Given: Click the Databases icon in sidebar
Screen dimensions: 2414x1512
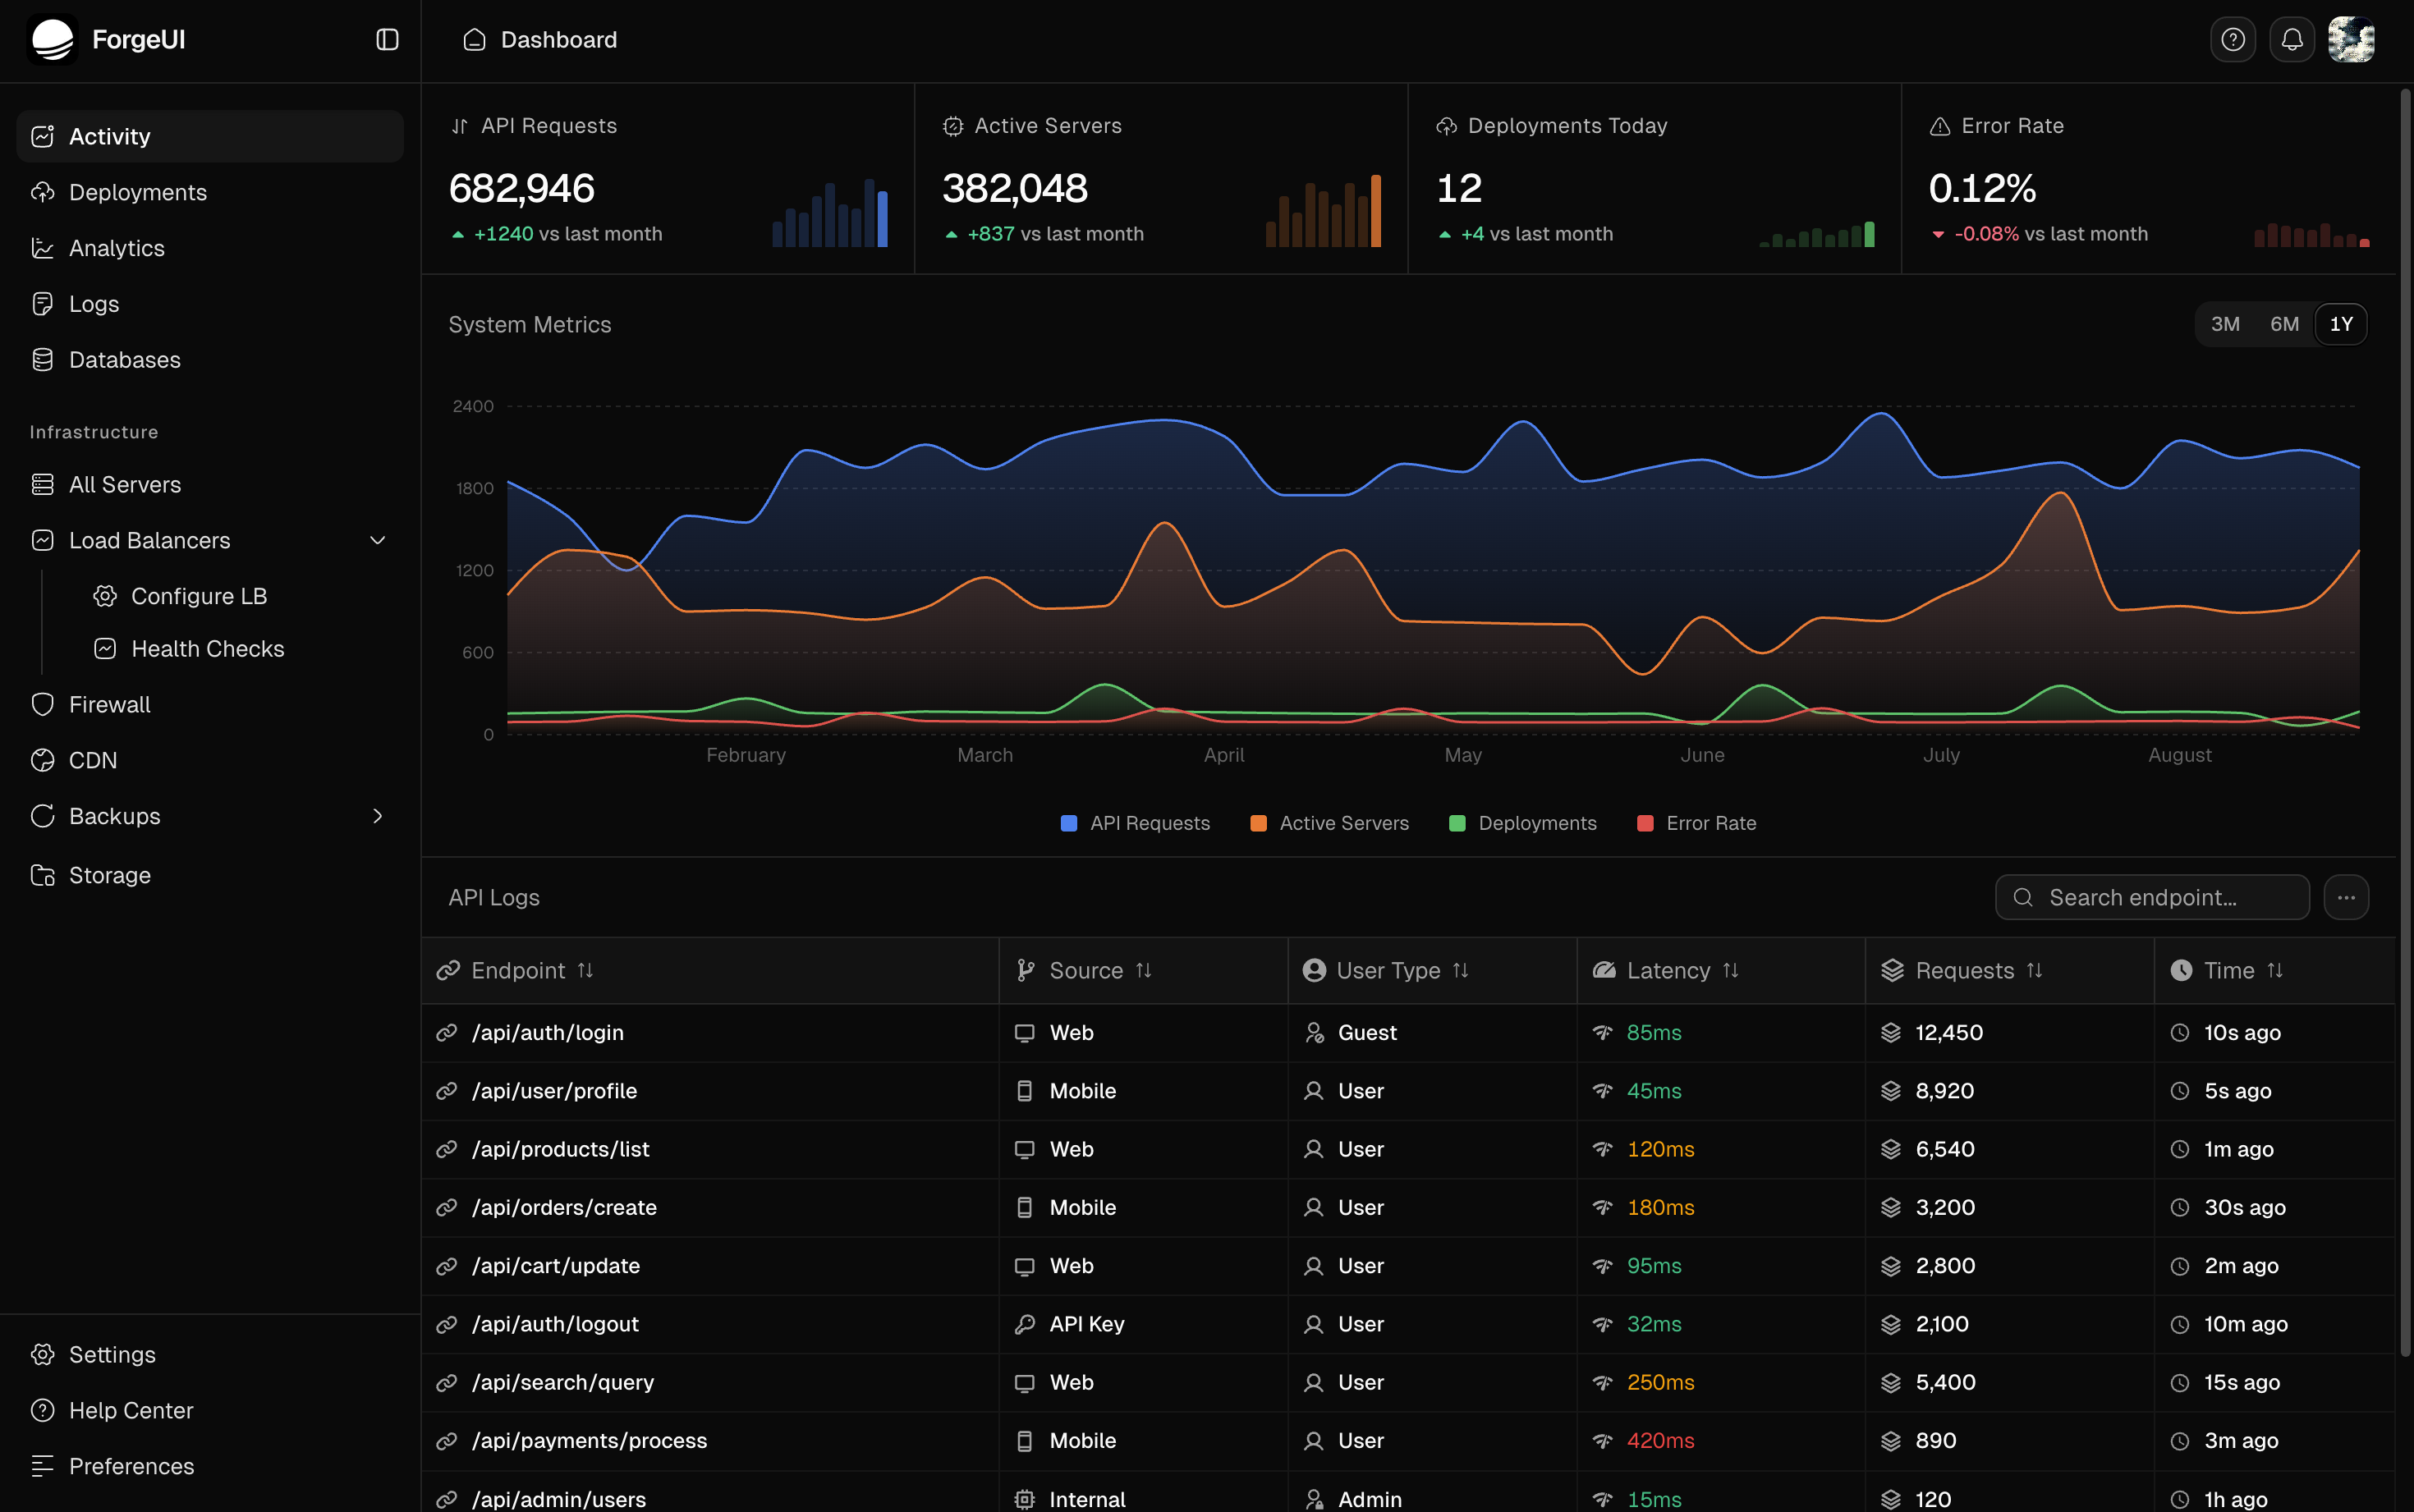Looking at the screenshot, I should pos(42,359).
